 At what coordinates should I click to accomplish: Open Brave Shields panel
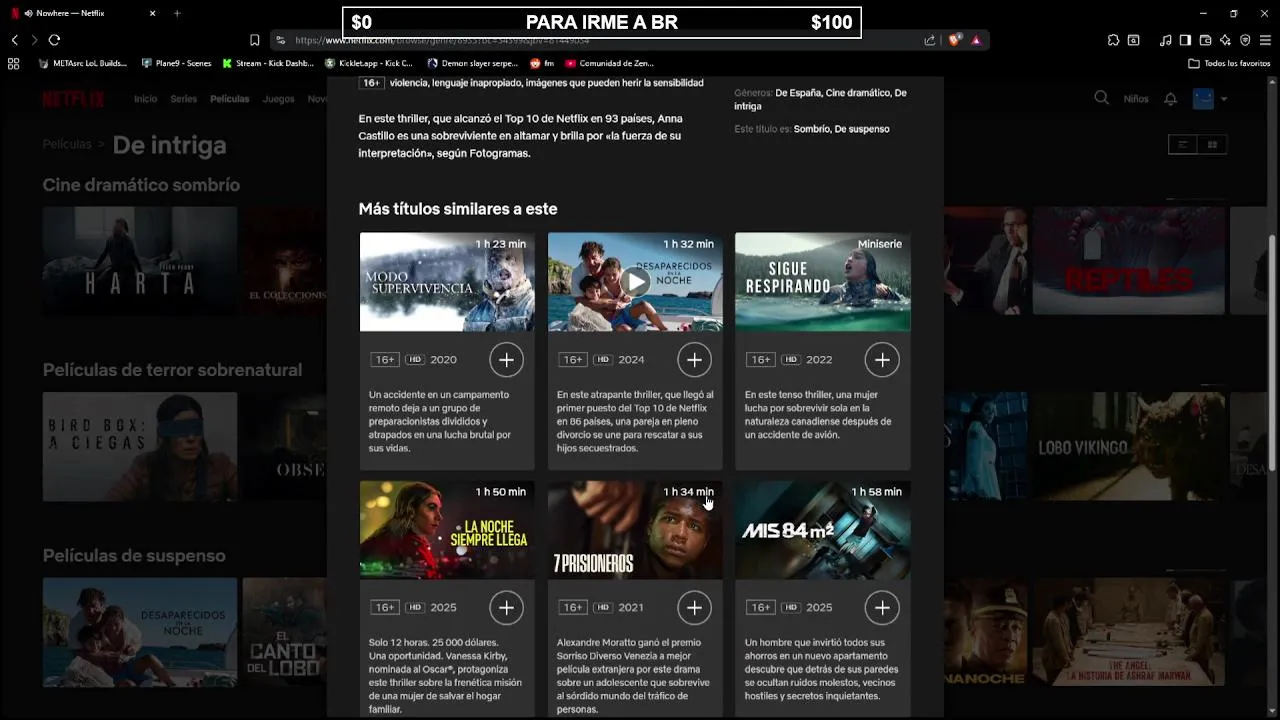coord(955,40)
